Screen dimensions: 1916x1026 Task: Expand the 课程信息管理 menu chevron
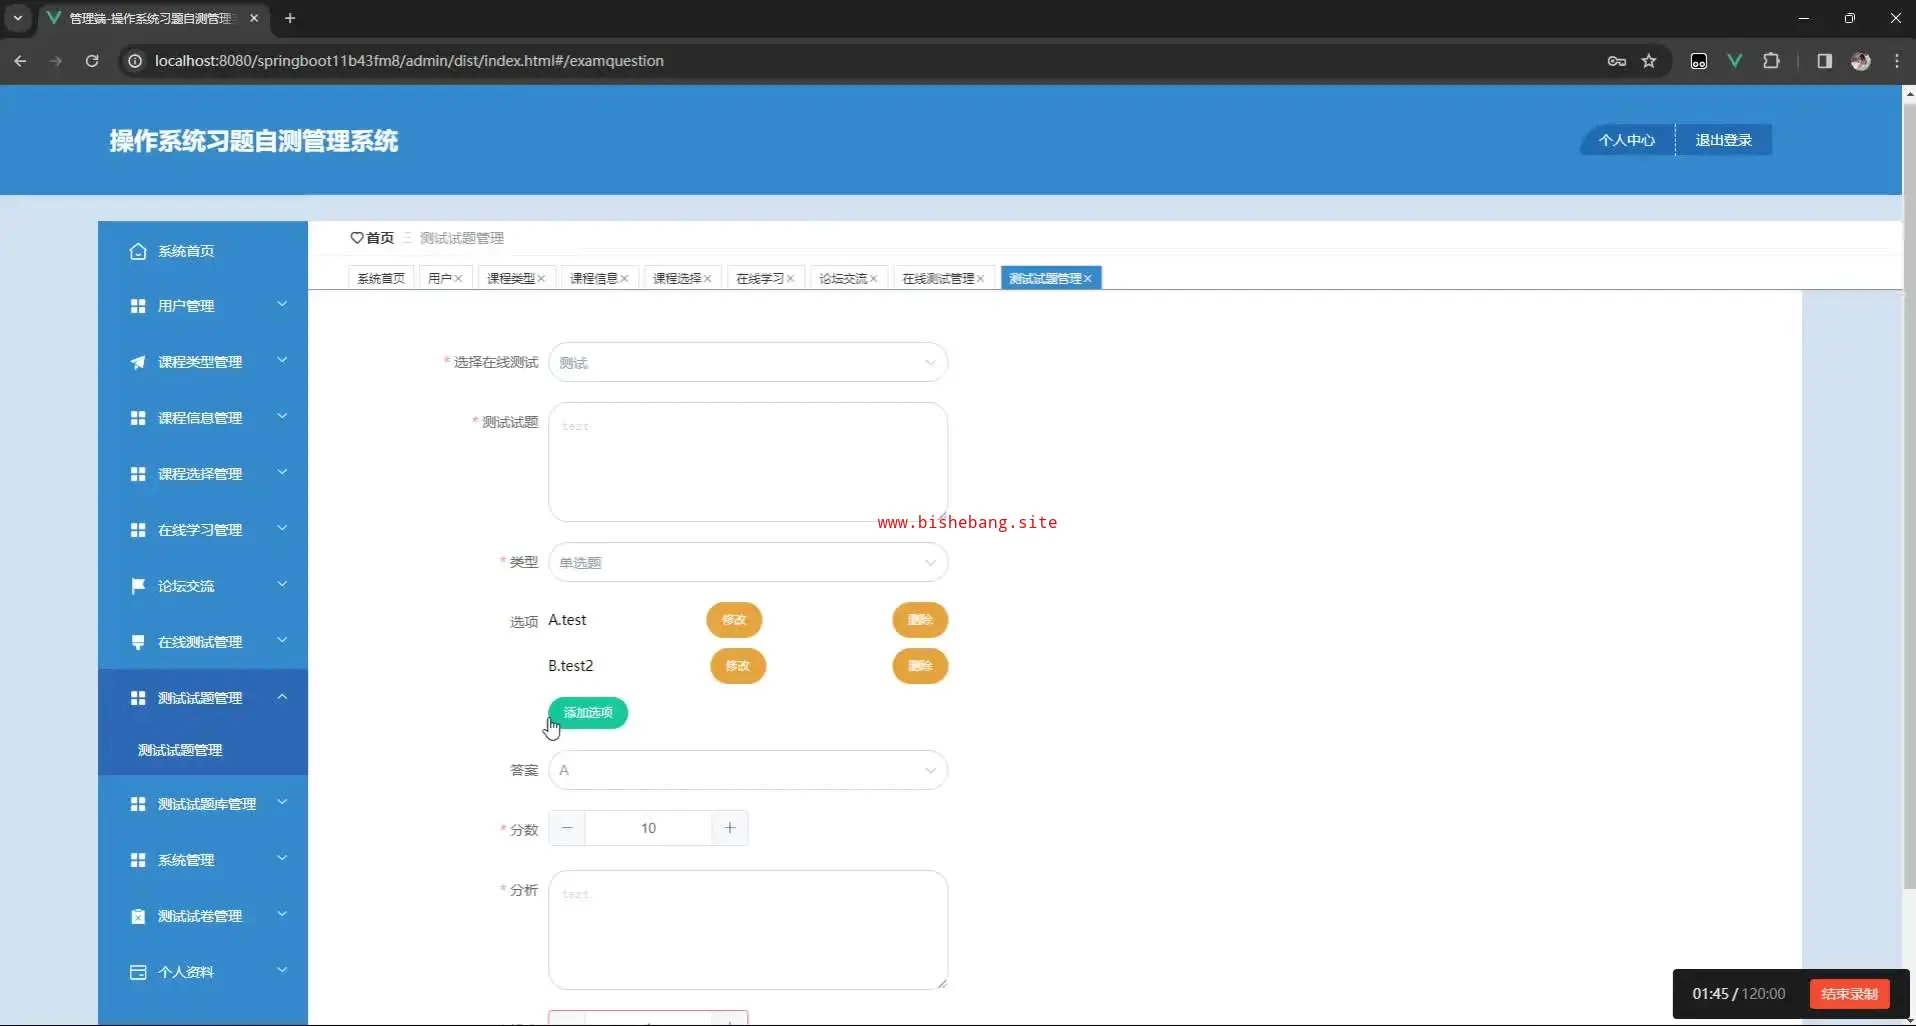click(282, 416)
